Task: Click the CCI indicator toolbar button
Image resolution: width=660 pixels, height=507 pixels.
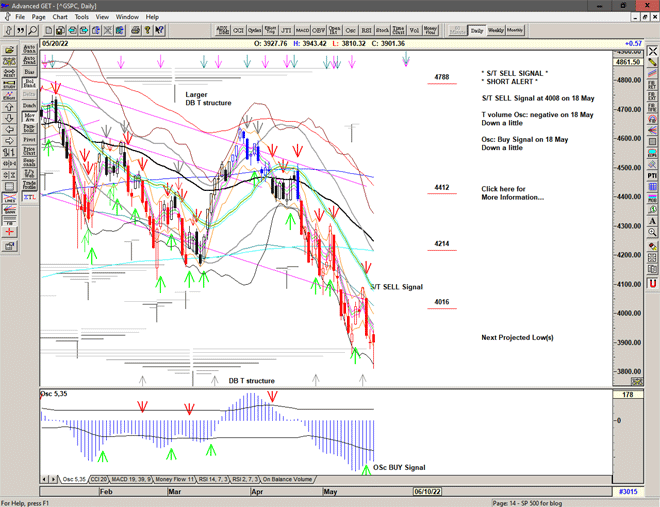Action: [x=239, y=31]
